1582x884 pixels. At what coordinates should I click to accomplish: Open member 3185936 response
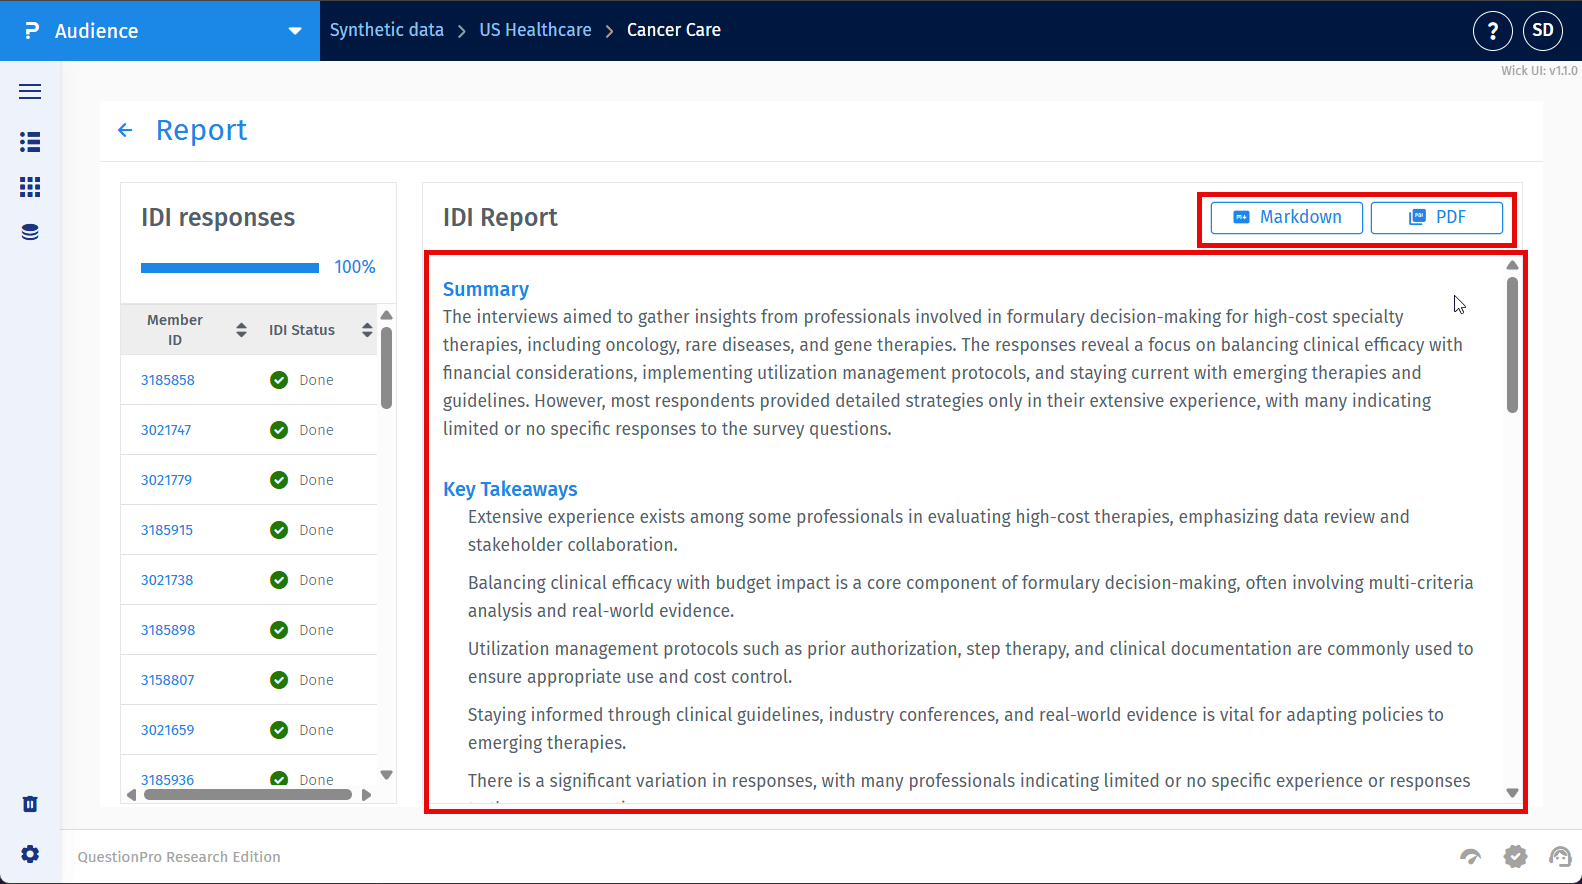click(168, 780)
